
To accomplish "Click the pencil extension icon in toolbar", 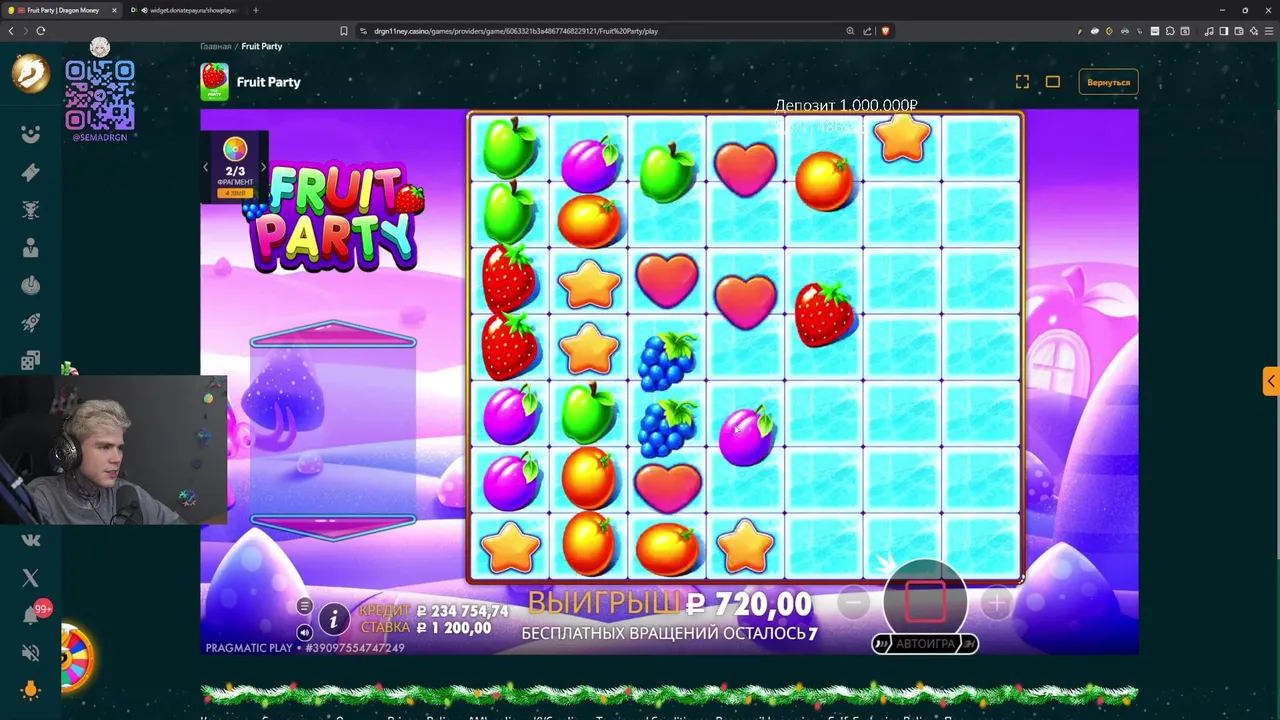I will point(1080,31).
